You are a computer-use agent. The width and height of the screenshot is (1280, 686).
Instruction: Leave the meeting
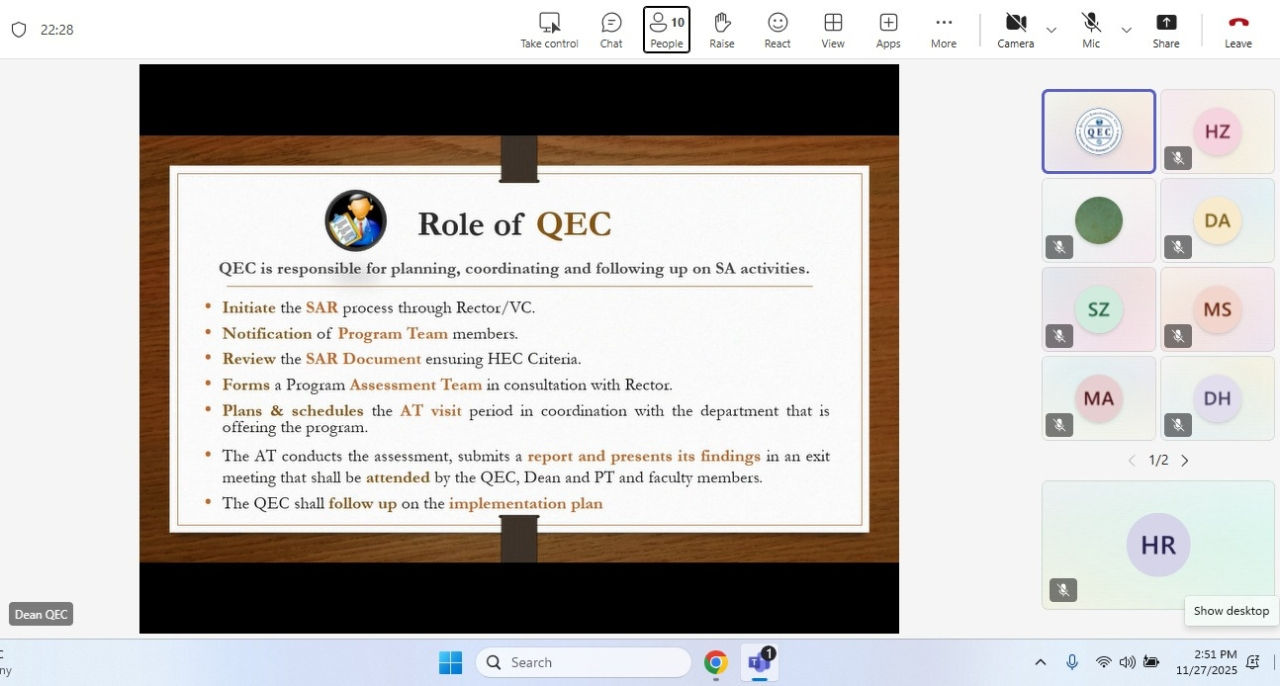click(1238, 30)
